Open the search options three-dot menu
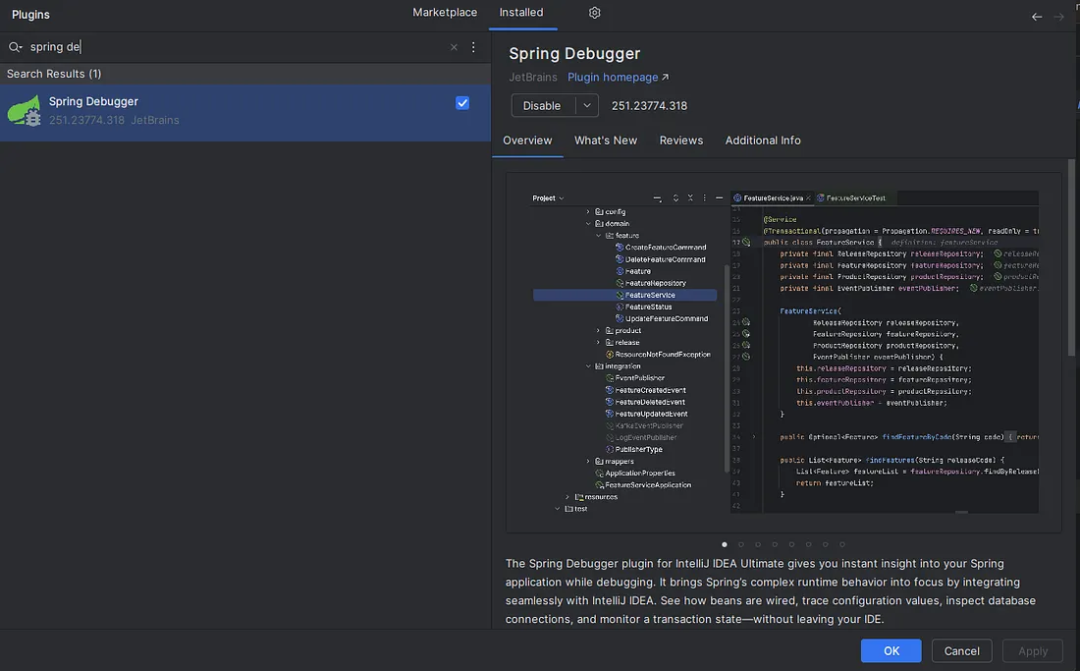The height and width of the screenshot is (671, 1080). 473,47
